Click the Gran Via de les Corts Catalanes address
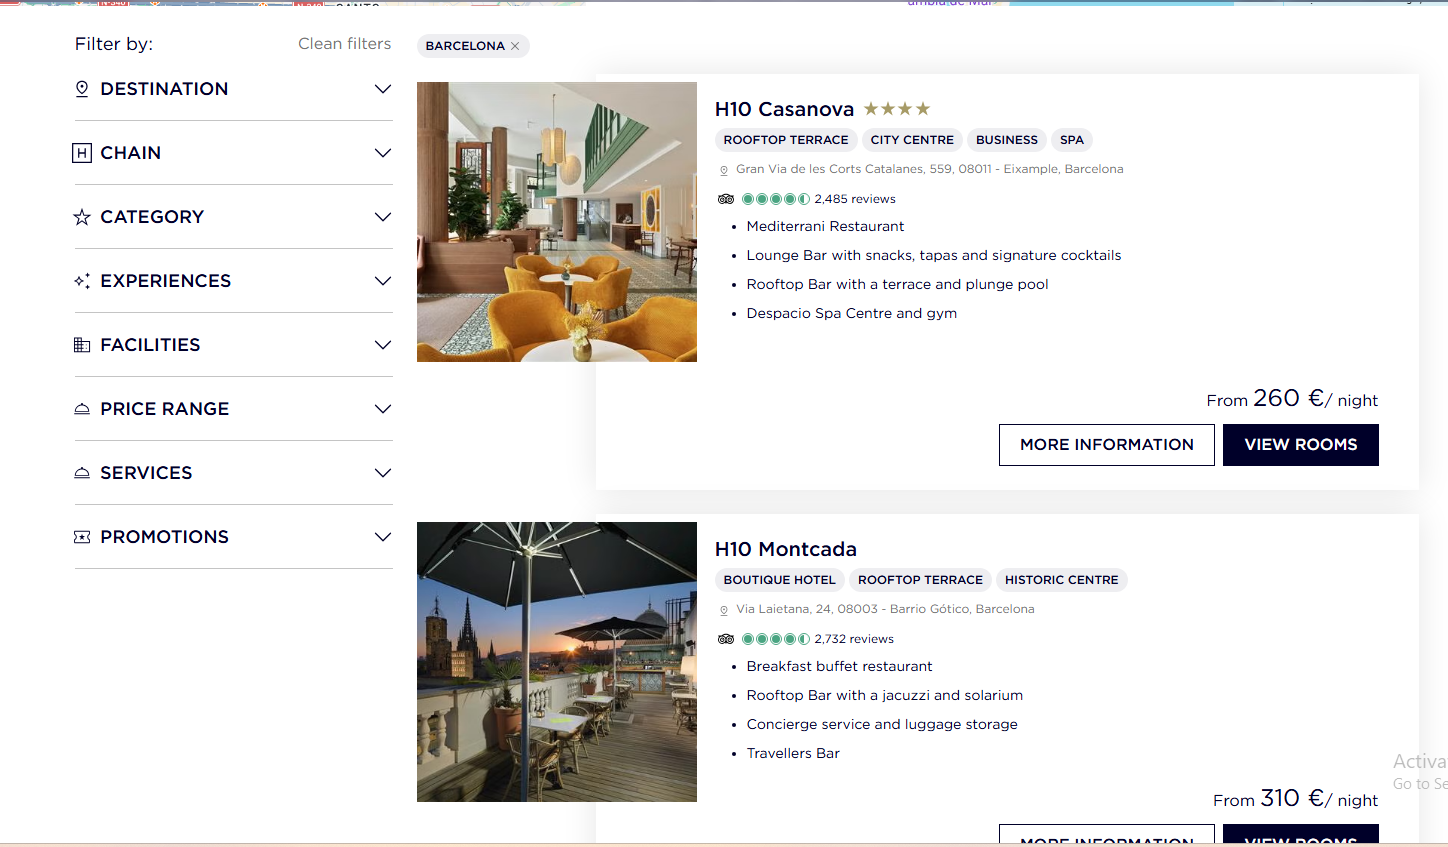Screen dimensions: 1448x847 pyautogui.click(x=930, y=169)
